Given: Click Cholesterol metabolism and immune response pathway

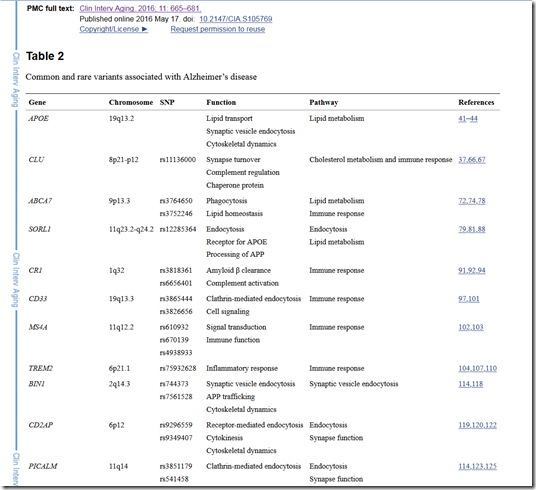Looking at the screenshot, I should pos(380,159).
